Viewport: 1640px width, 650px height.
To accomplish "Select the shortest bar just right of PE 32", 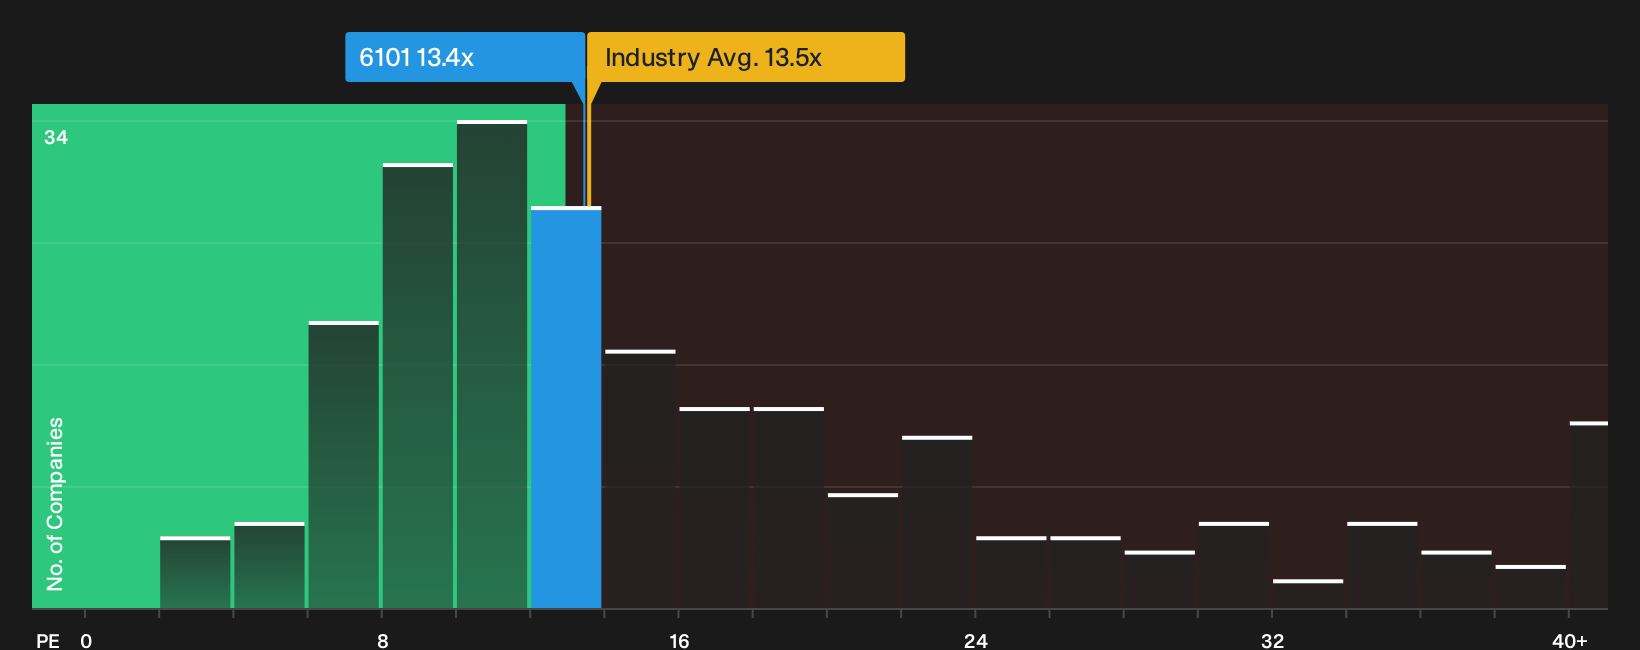I will (1308, 594).
